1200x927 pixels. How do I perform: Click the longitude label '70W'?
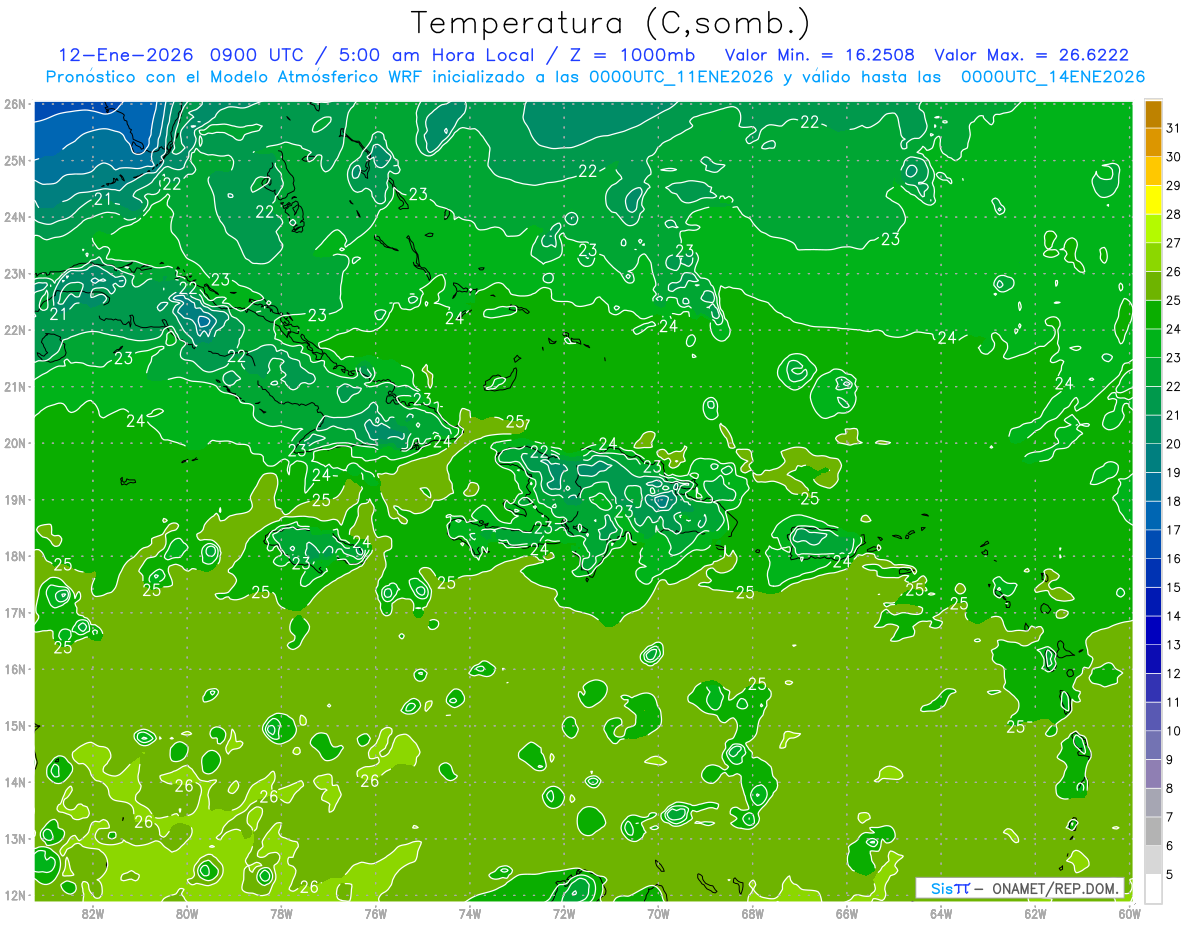pos(657,912)
